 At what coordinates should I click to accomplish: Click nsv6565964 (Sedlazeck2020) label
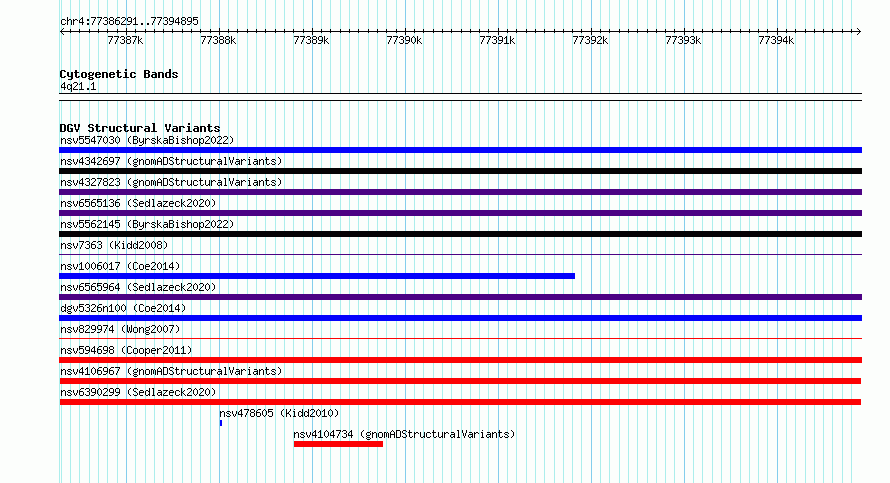point(138,287)
